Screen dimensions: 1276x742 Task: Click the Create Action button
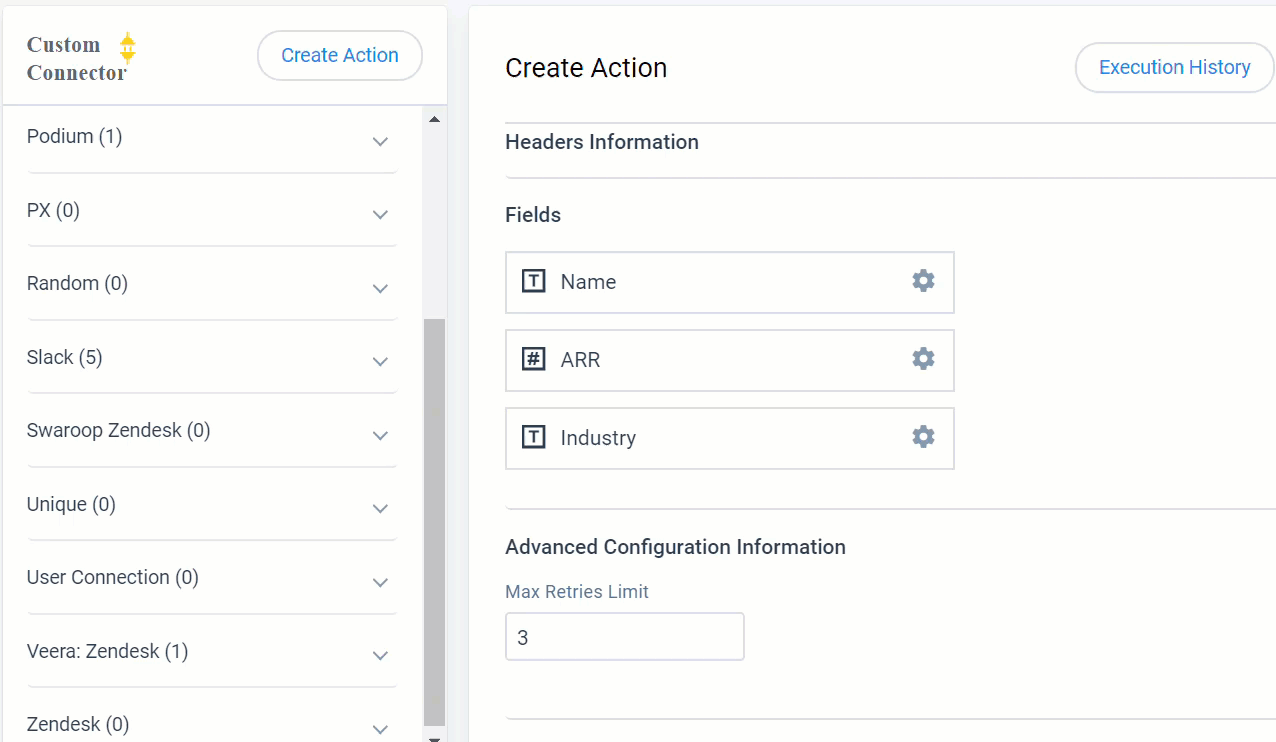pos(340,56)
